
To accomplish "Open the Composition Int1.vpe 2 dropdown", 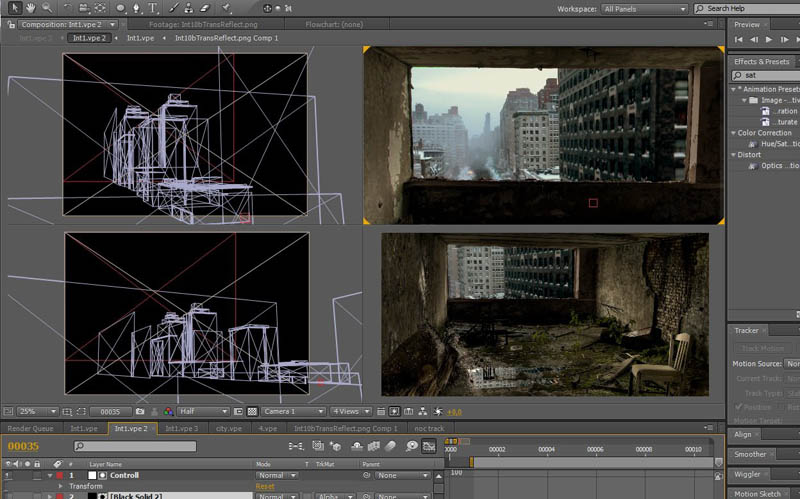I will pyautogui.click(x=67, y=24).
